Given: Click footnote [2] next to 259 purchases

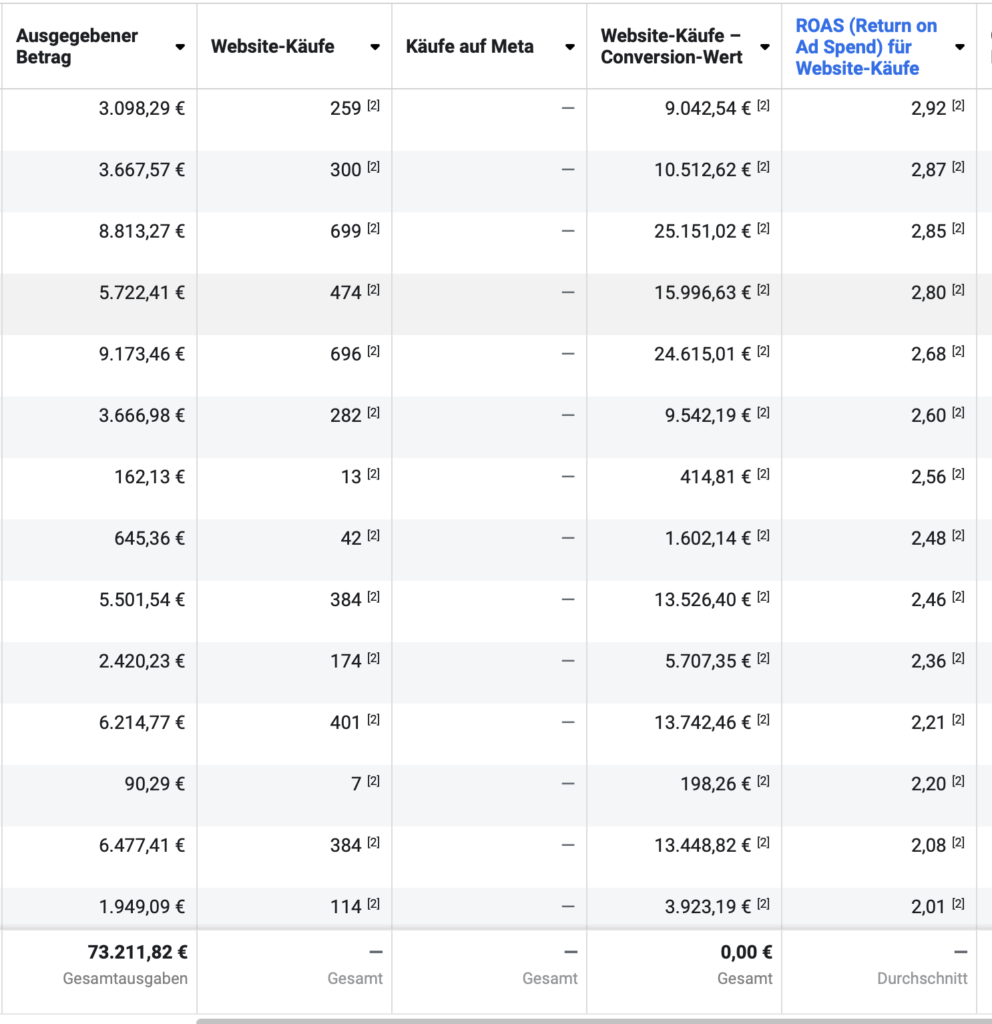Looking at the screenshot, I should tap(373, 105).
